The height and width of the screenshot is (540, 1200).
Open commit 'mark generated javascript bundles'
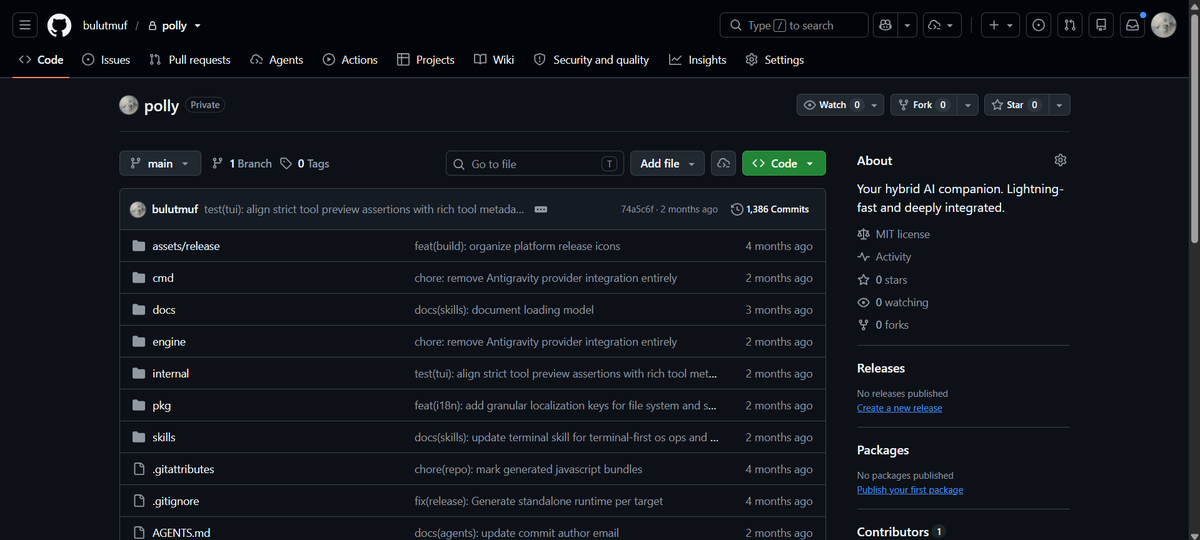(x=528, y=469)
